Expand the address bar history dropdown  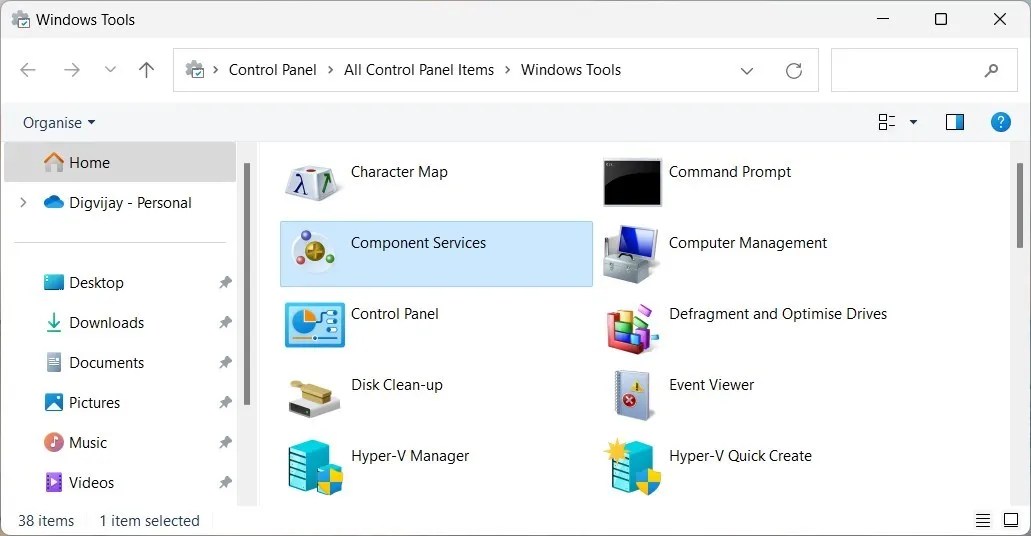tap(746, 70)
